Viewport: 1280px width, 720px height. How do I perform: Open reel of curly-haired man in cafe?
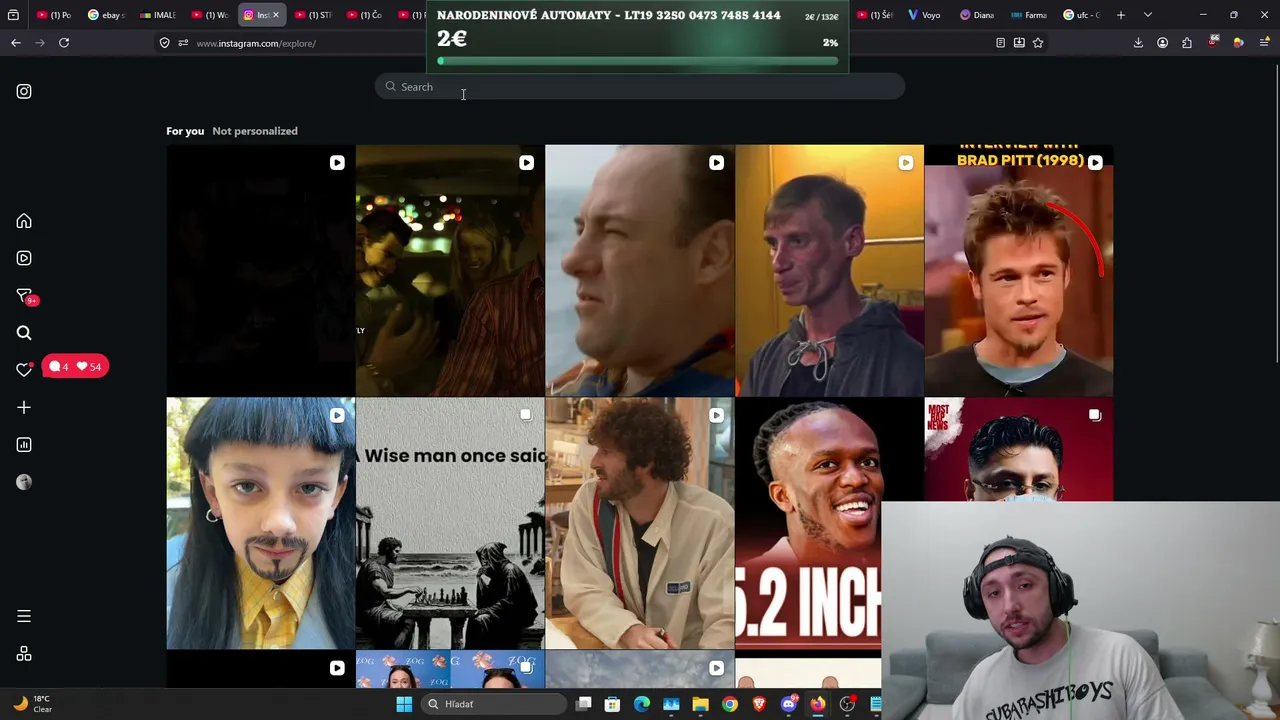click(x=640, y=523)
